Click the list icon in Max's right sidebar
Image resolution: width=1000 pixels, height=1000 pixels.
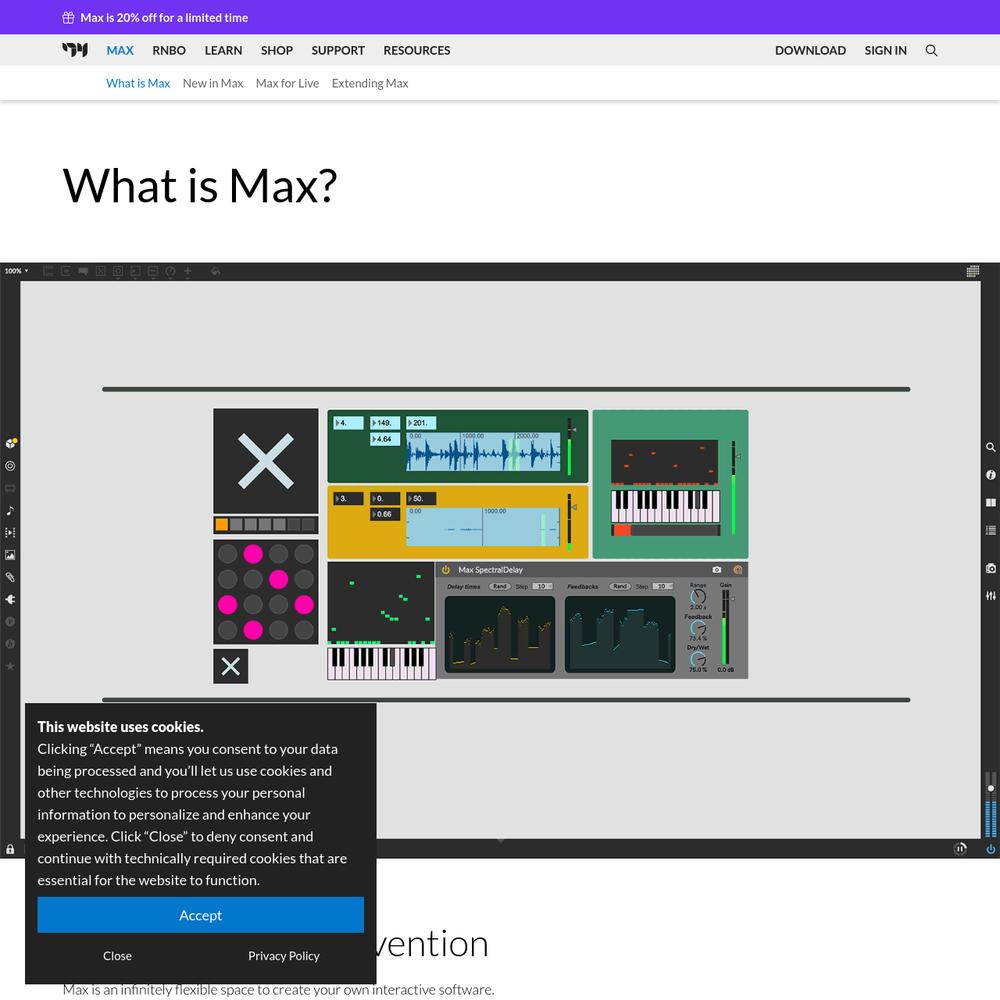pyautogui.click(x=990, y=530)
